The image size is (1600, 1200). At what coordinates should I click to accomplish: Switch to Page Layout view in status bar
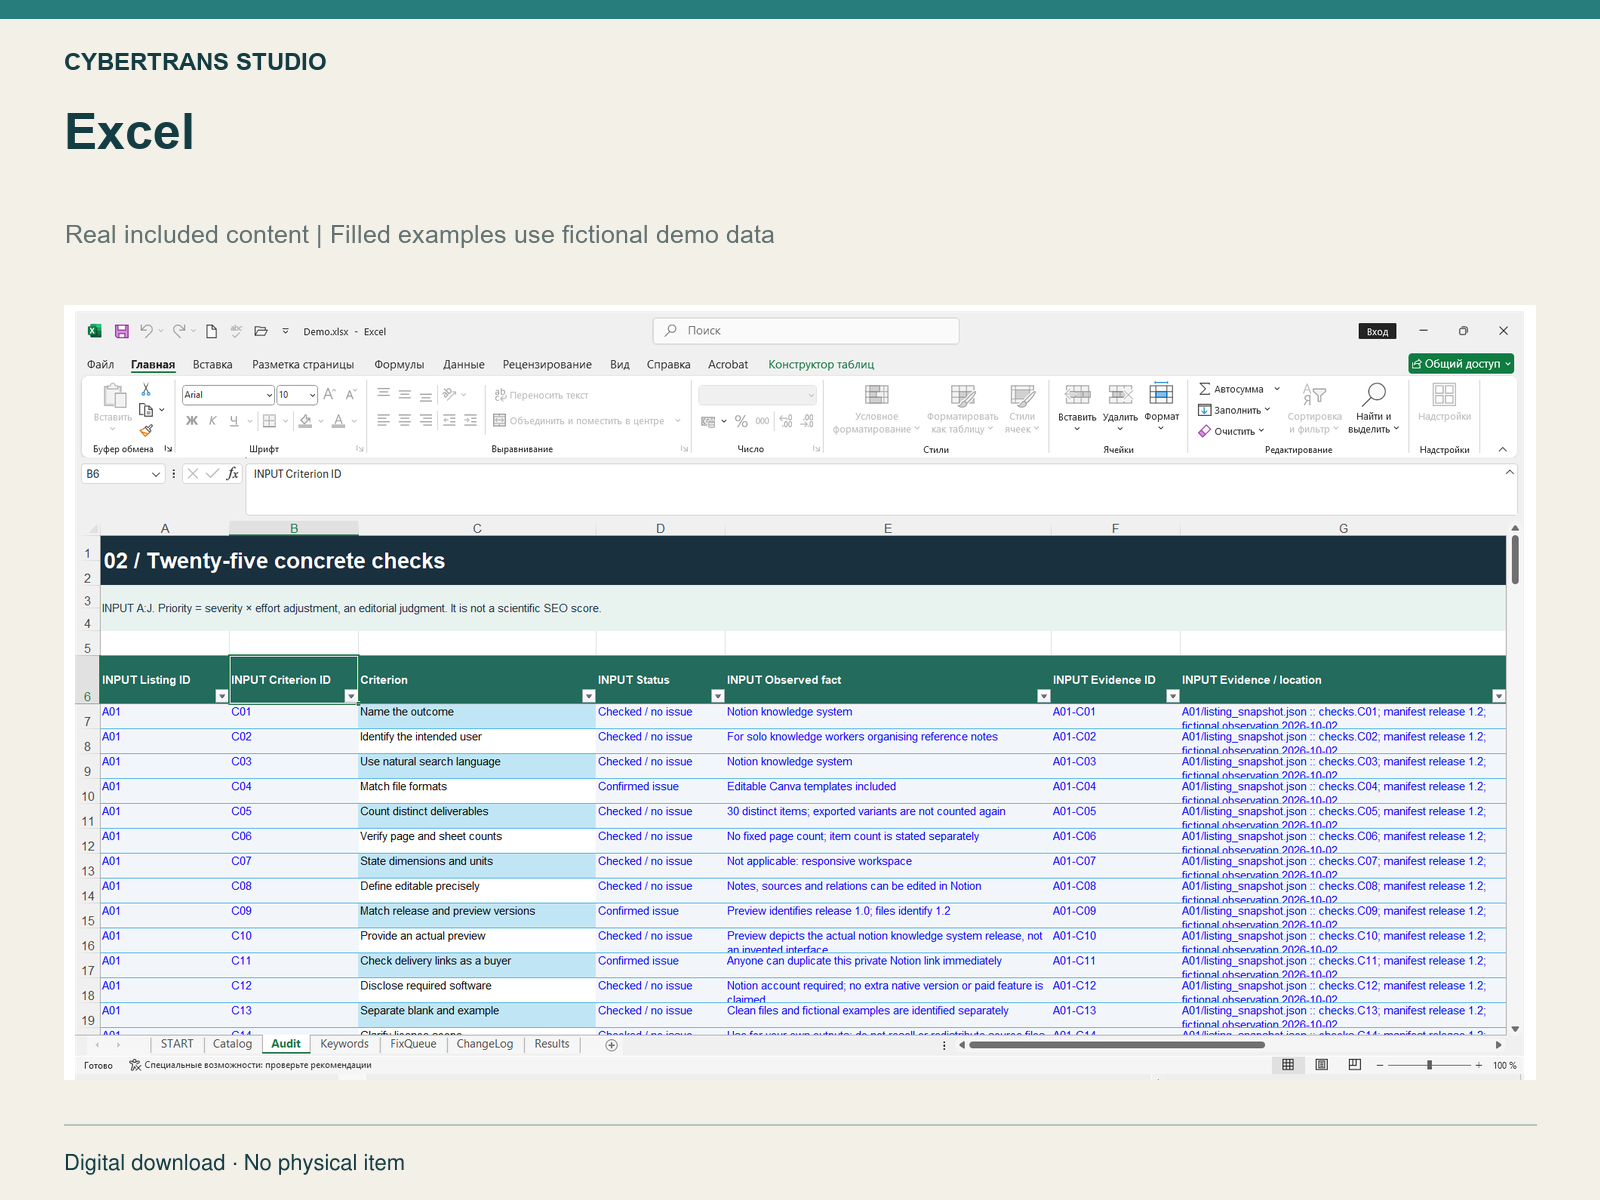point(1322,1065)
